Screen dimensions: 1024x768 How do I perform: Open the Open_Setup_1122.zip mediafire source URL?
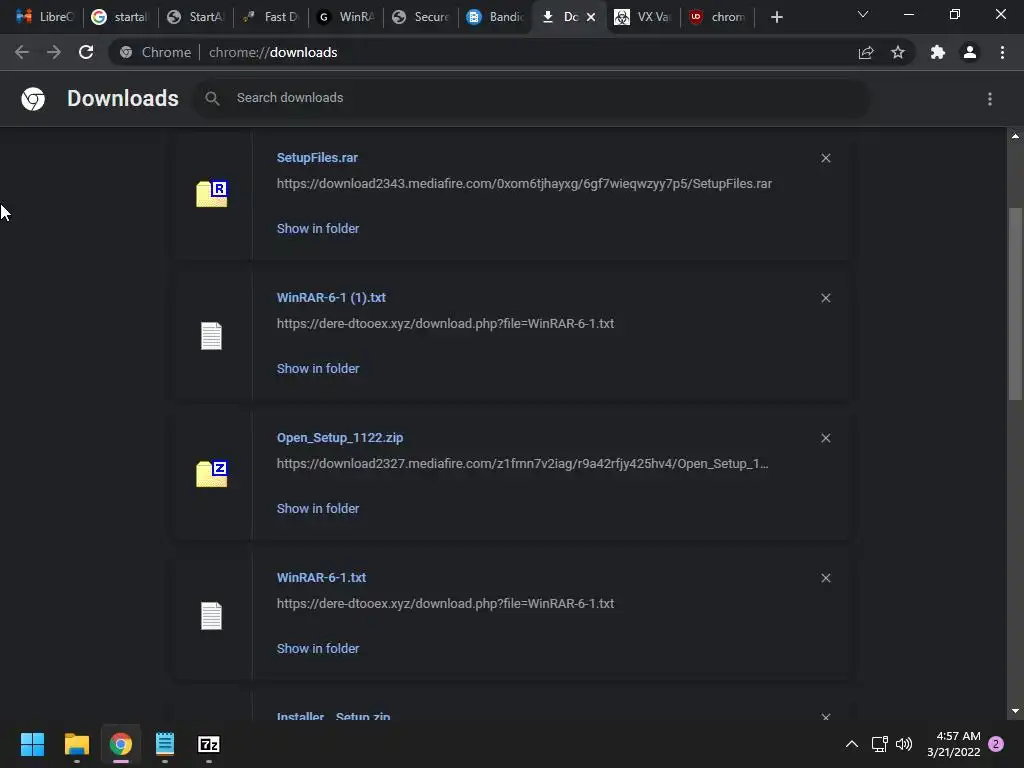pos(522,464)
